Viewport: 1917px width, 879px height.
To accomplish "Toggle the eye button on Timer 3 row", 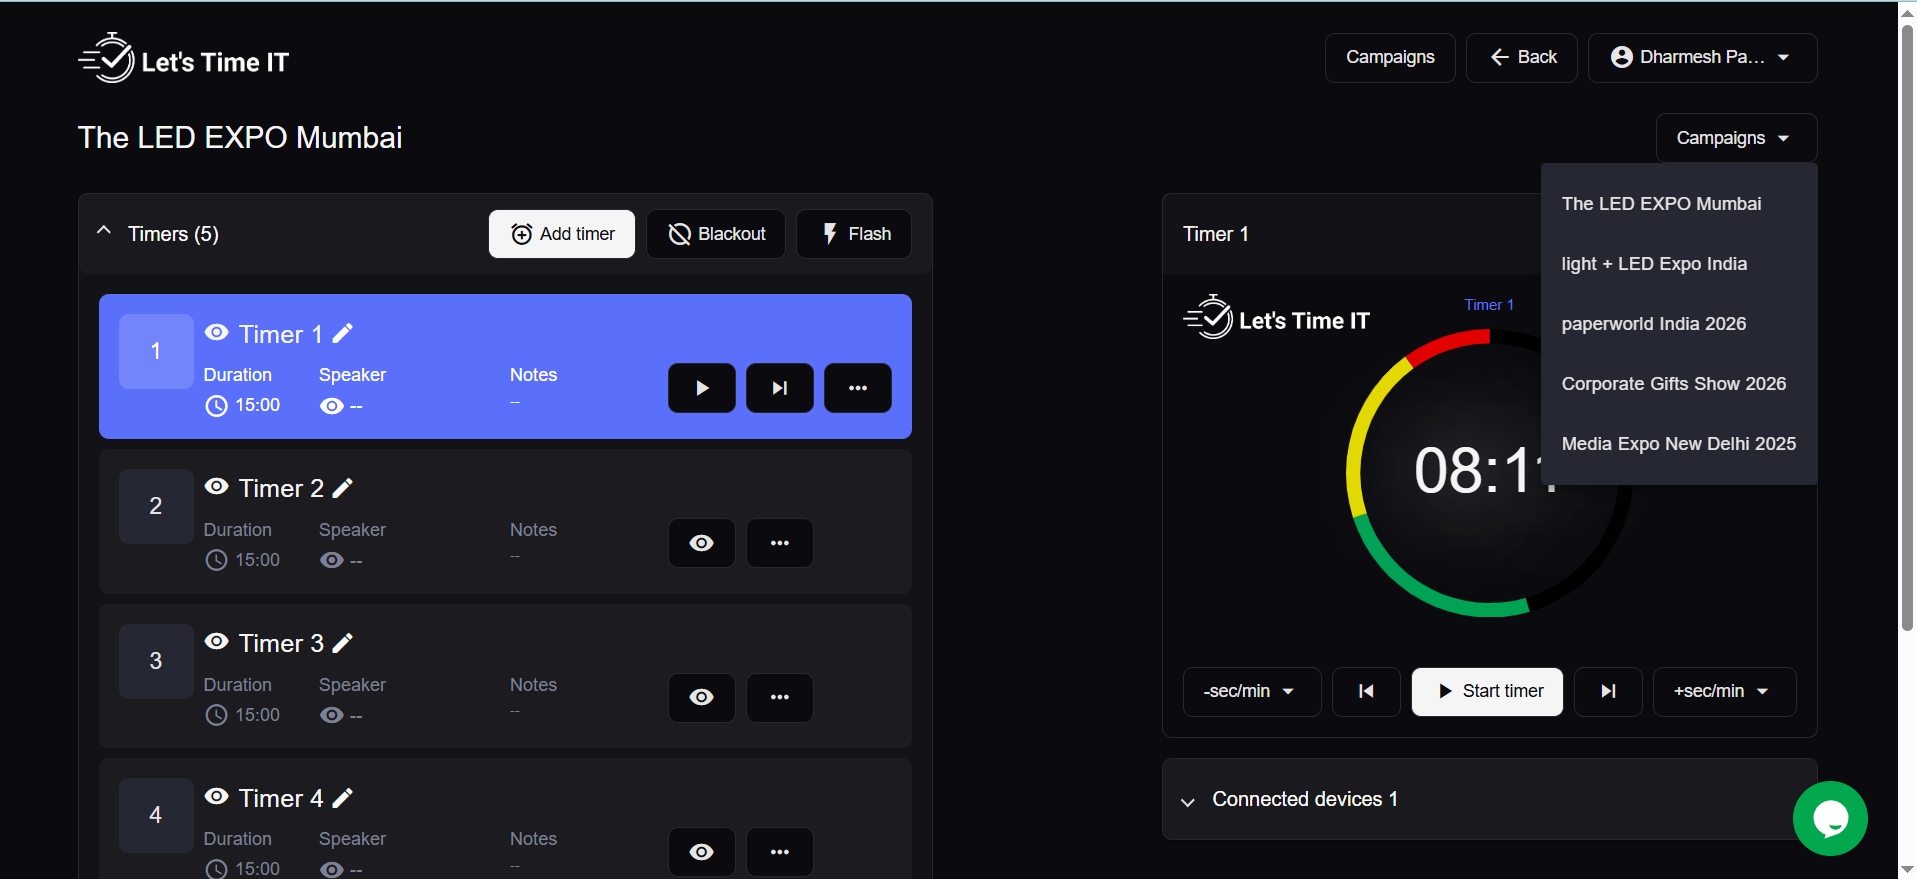I will [x=701, y=697].
